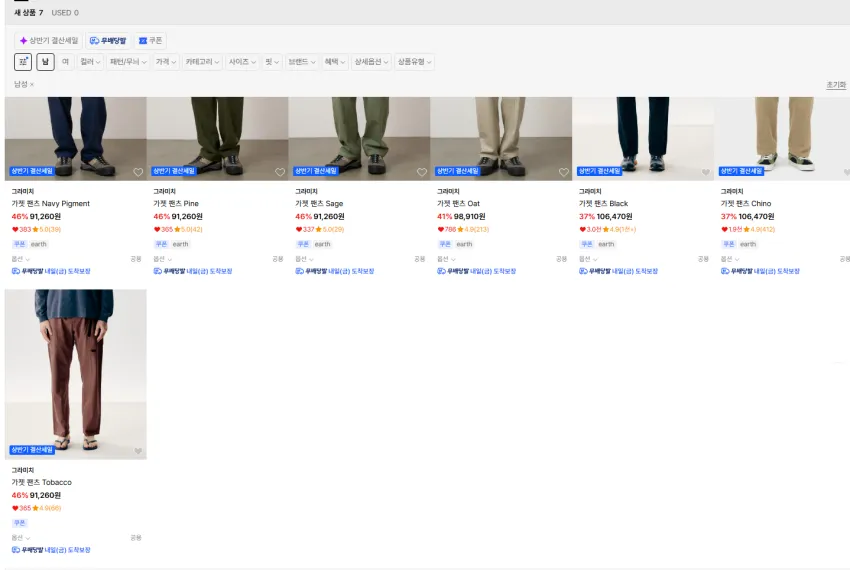Like the Navy Pigment pants heart
Viewport: 850px width, 570px height.
pyautogui.click(x=138, y=172)
